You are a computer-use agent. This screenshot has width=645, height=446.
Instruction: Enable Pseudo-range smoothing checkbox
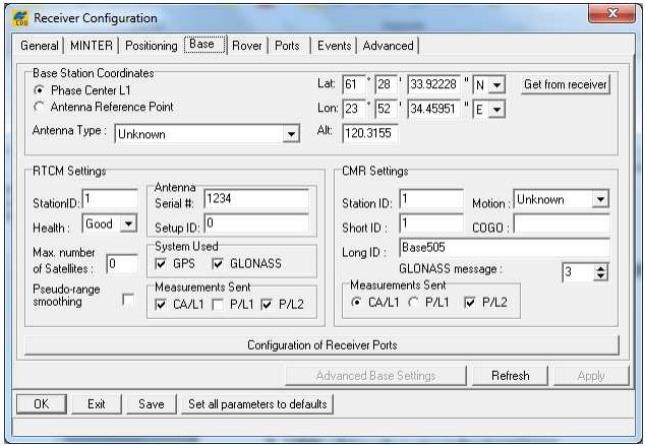[128, 299]
